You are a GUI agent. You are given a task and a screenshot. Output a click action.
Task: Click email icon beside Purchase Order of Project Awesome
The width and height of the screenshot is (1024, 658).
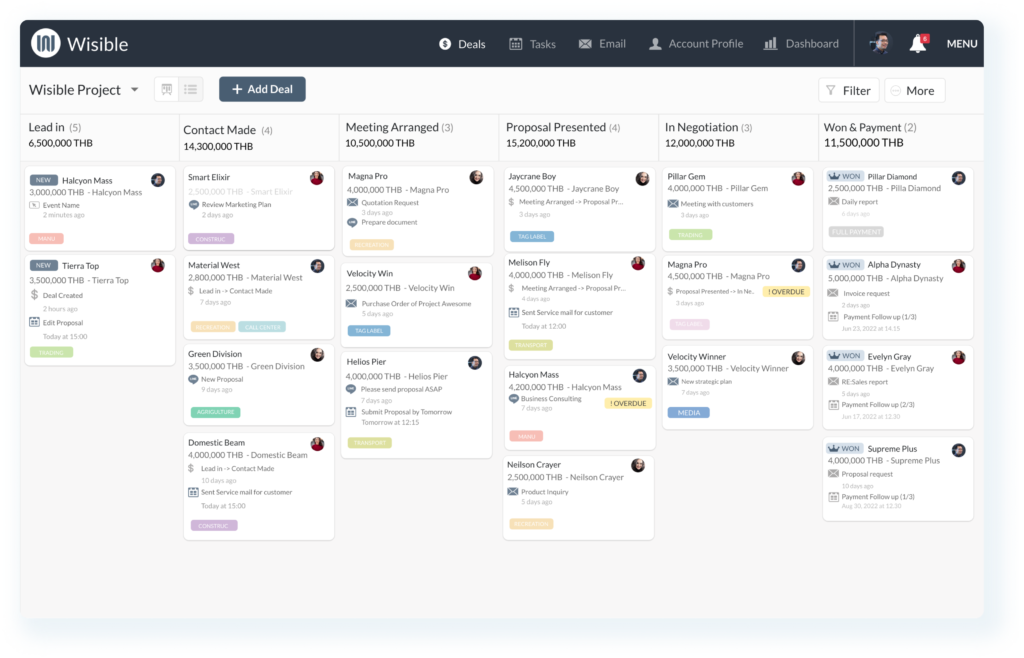point(351,304)
